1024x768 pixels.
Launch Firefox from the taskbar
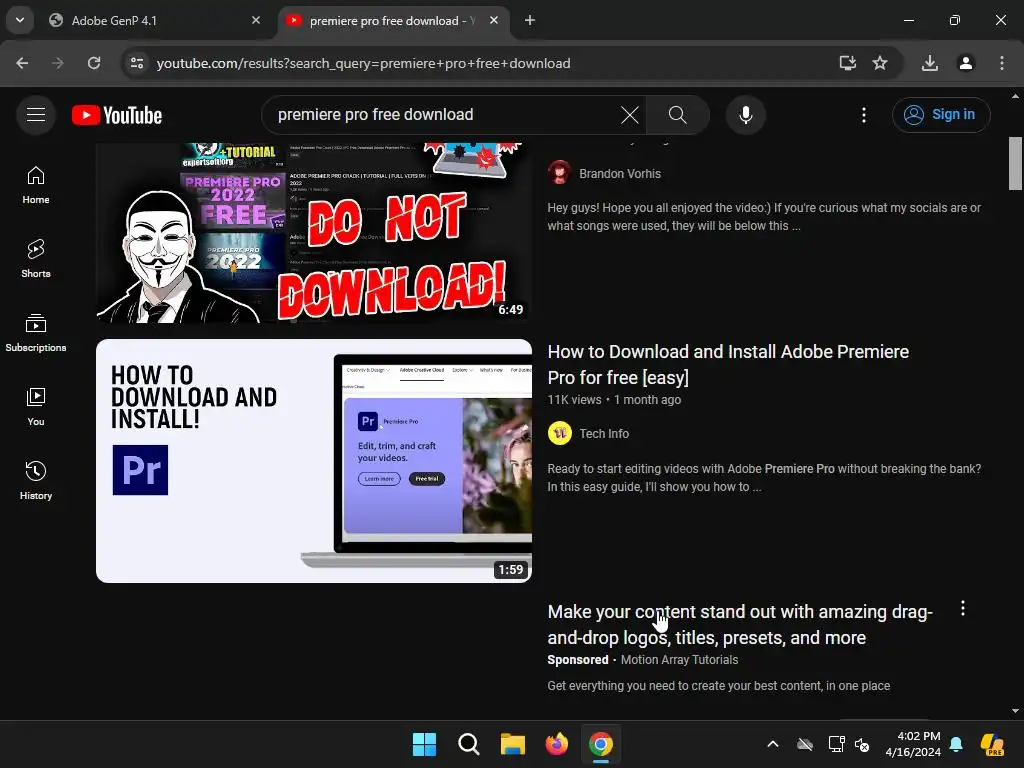pos(556,744)
